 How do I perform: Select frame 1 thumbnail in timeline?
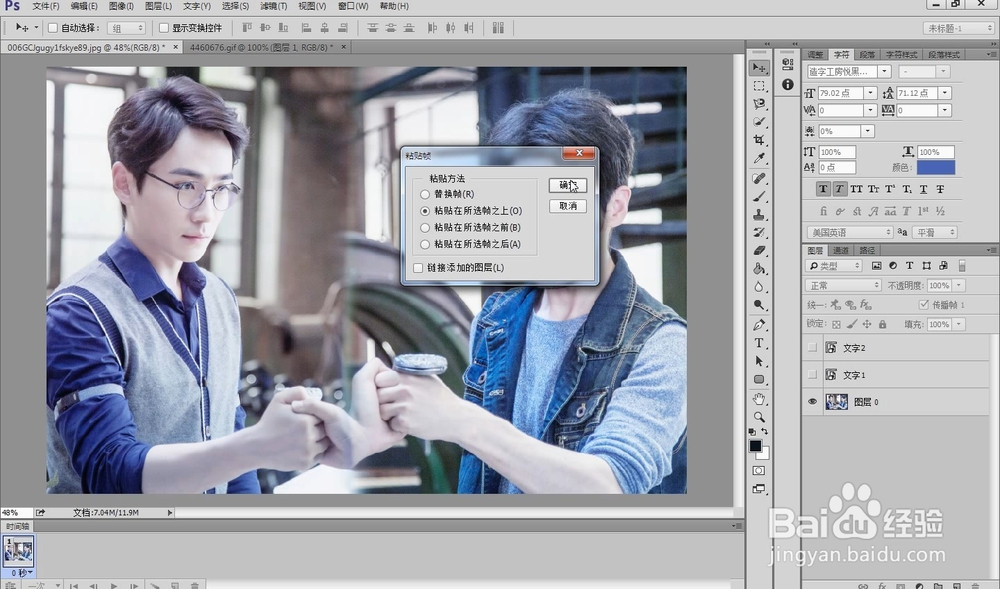18,551
